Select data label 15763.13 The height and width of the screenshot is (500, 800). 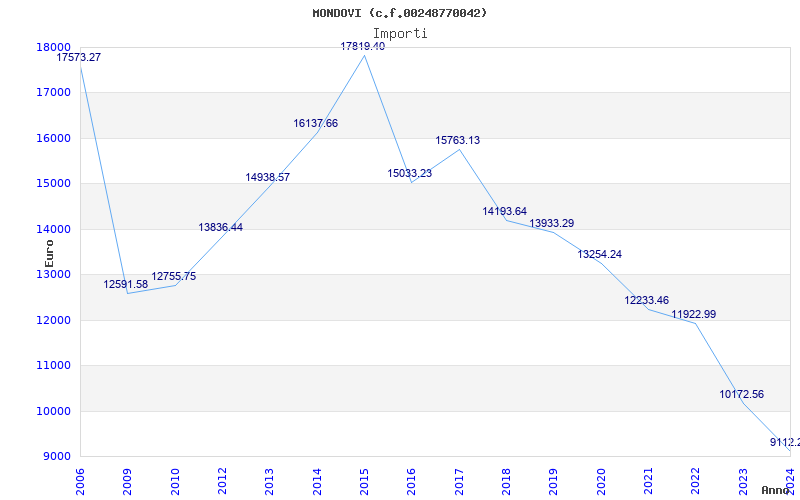click(458, 140)
